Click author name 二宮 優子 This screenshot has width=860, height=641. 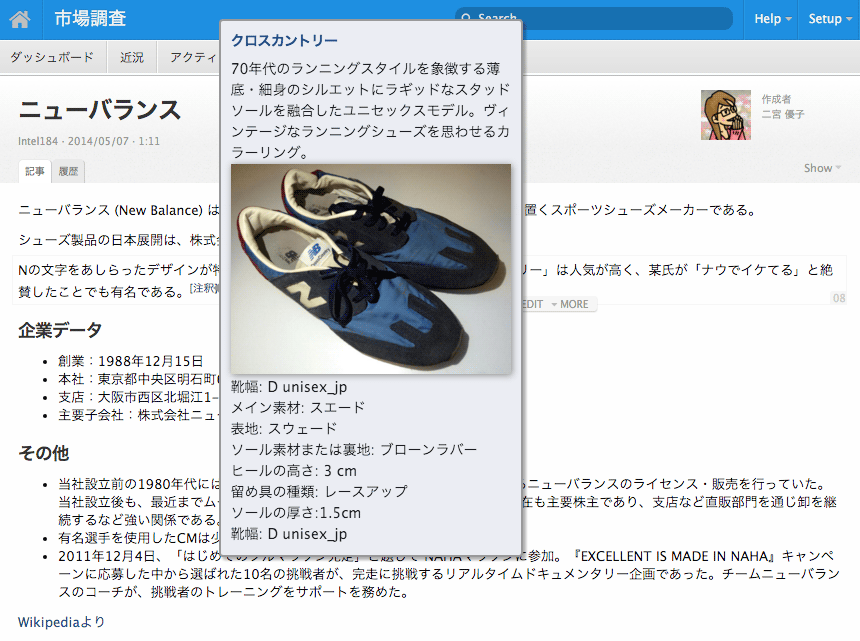pyautogui.click(x=782, y=115)
